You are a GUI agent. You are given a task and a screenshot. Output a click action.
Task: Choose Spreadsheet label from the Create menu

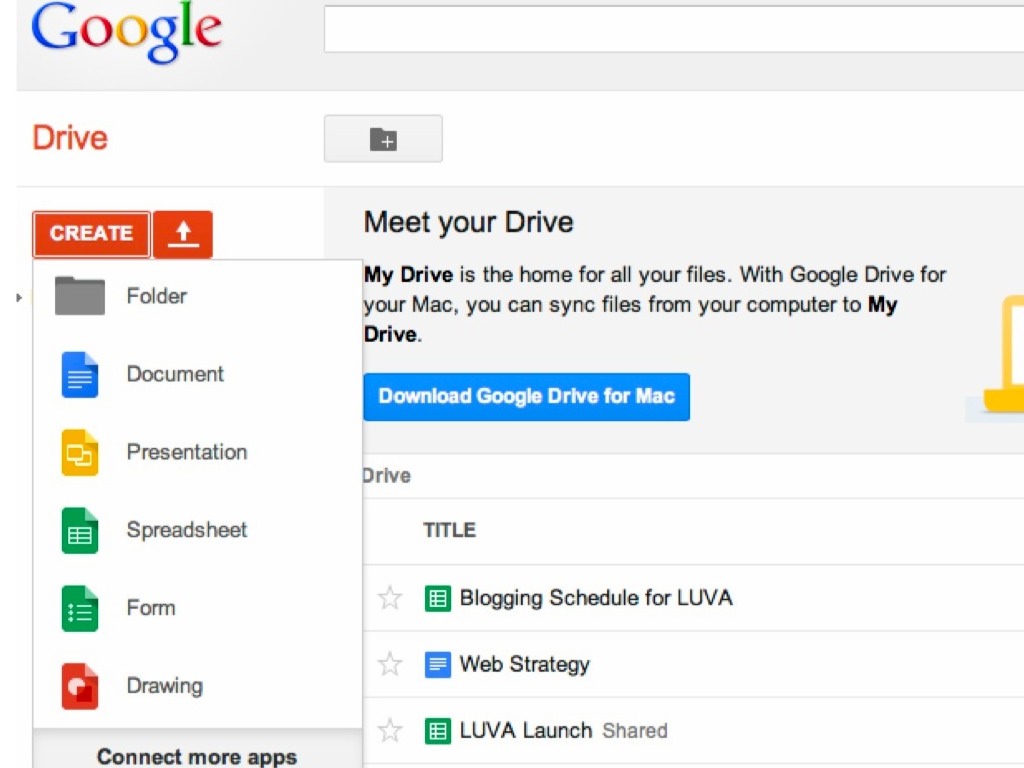click(187, 530)
